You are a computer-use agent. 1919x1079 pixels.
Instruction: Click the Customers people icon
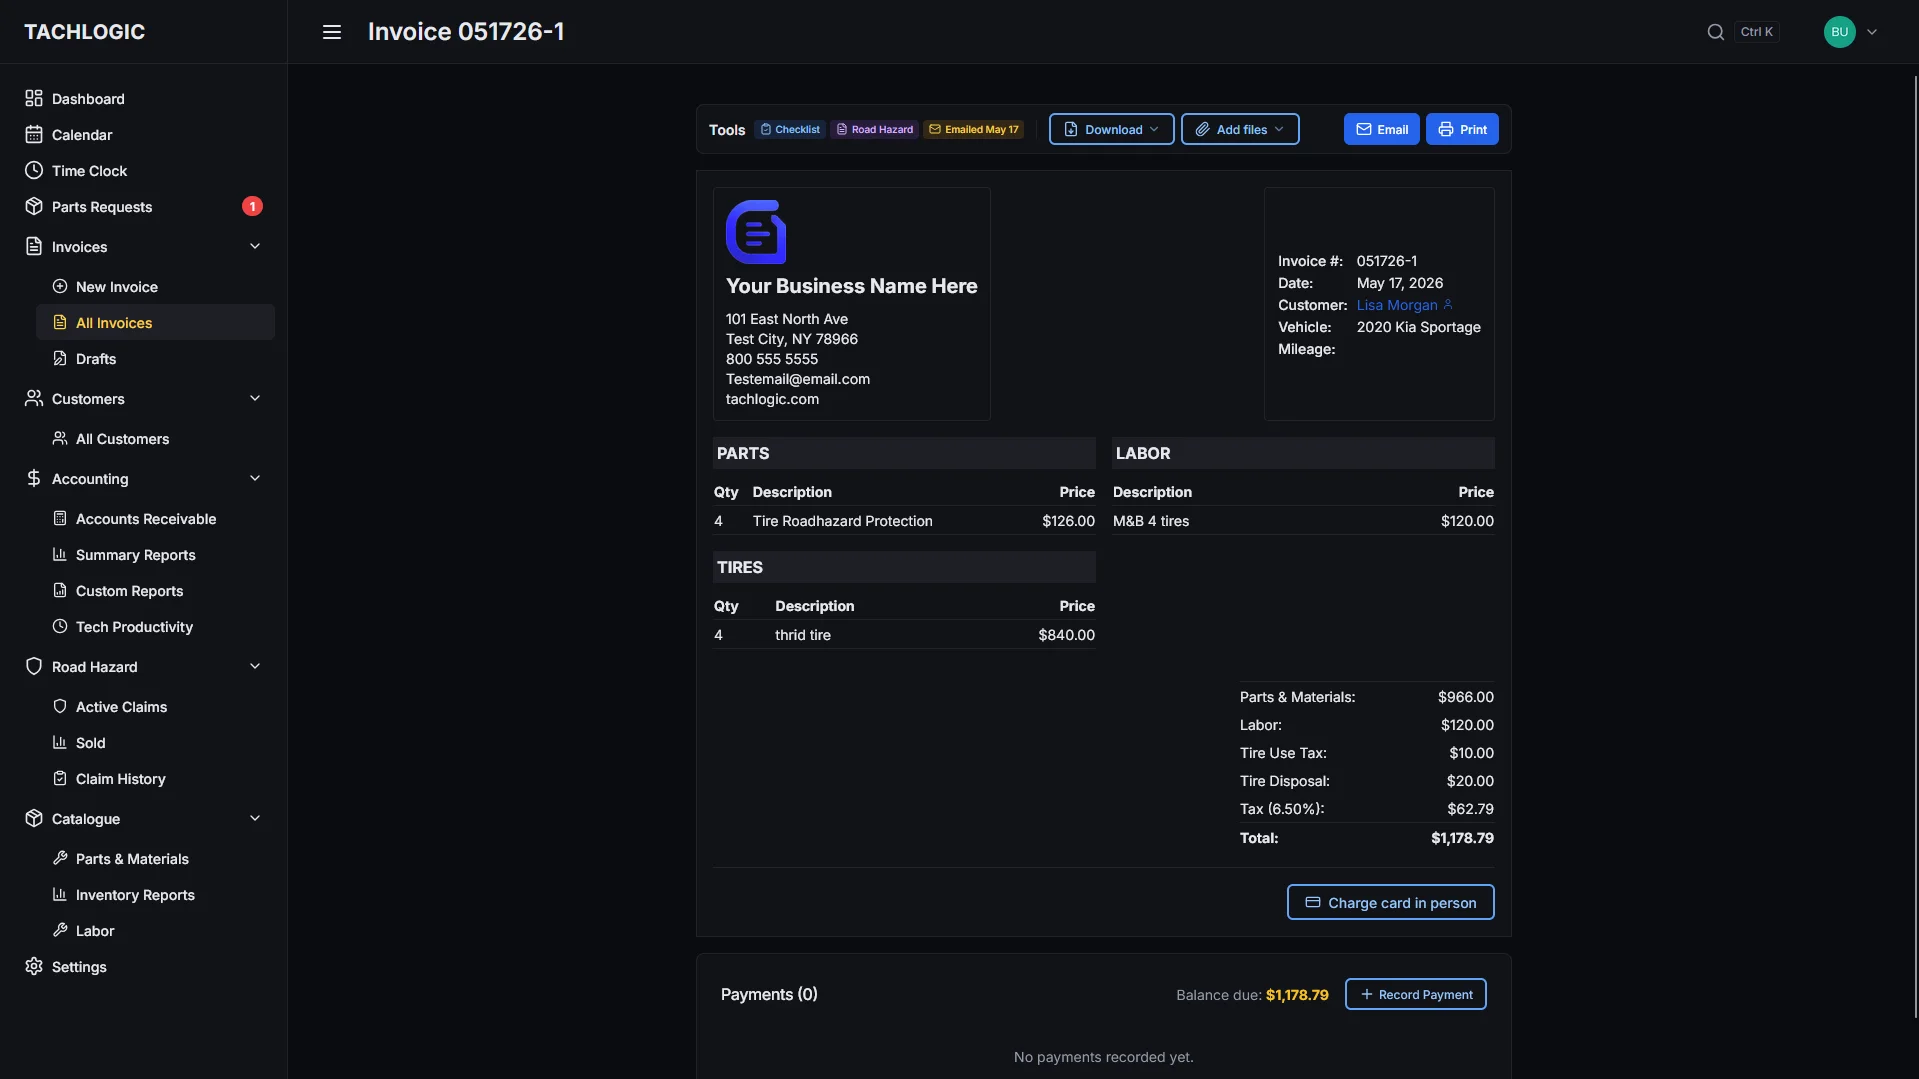pyautogui.click(x=34, y=398)
